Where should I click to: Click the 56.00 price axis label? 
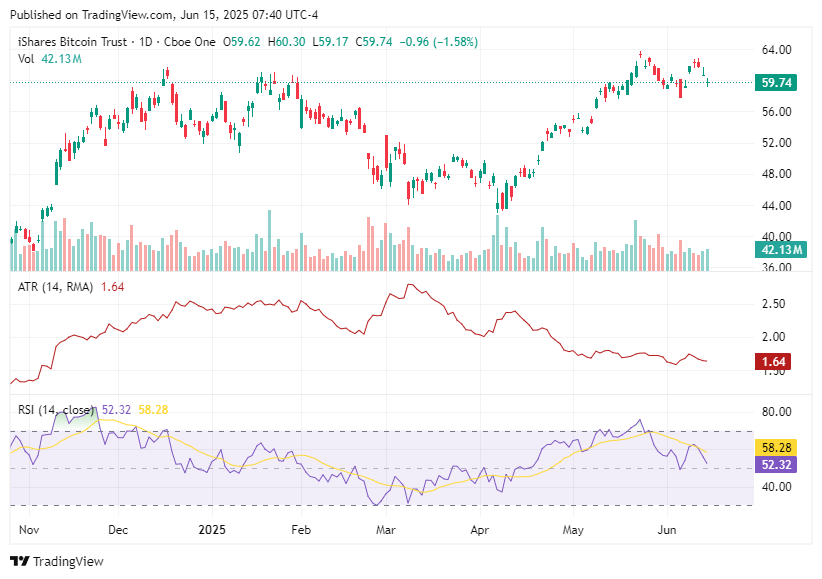pyautogui.click(x=776, y=111)
